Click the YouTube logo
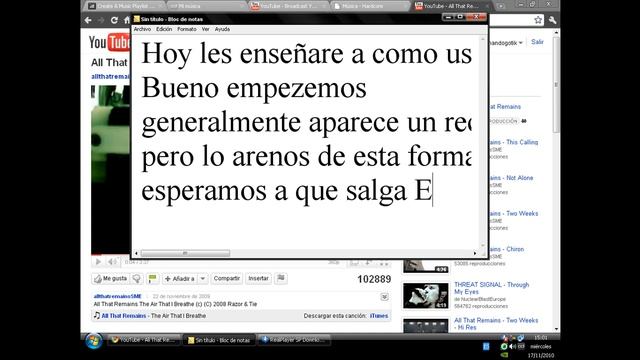Screen dimensions: 640x360 pyautogui.click(x=109, y=42)
